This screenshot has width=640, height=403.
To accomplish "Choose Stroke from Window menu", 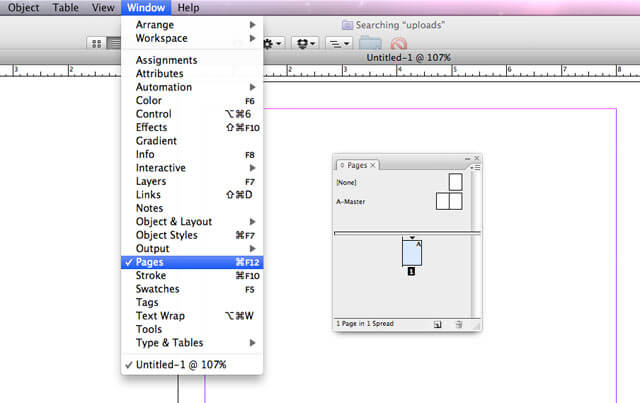I will coord(192,276).
